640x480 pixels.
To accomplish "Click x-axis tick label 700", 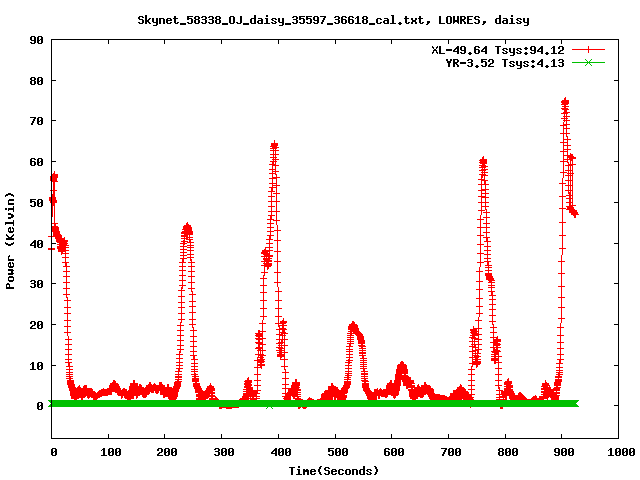I will (x=451, y=452).
